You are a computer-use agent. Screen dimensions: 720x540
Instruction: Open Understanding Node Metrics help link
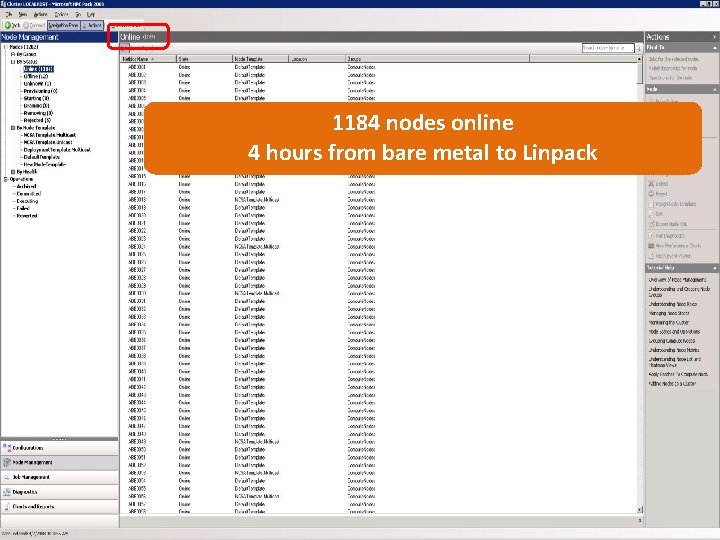674,350
